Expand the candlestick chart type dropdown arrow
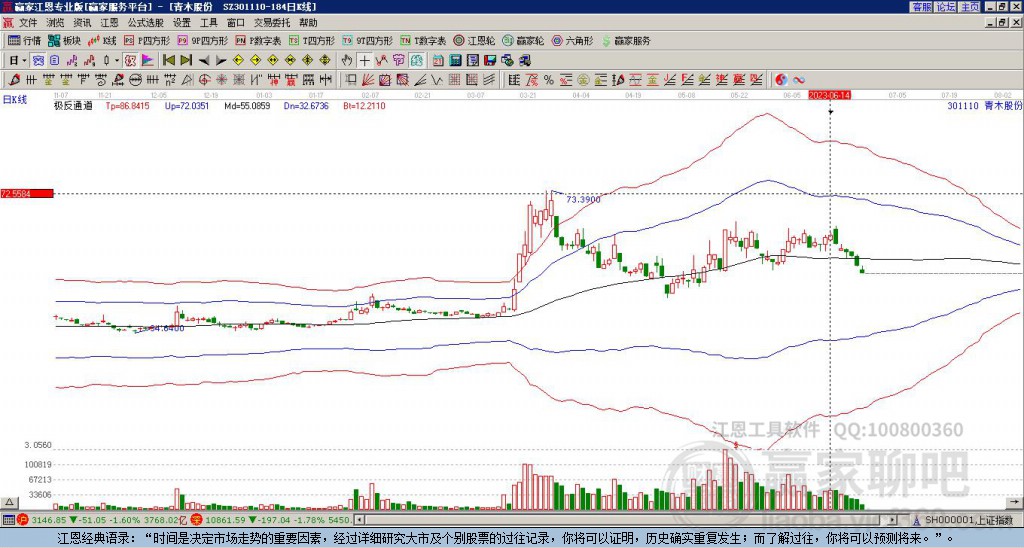The width and height of the screenshot is (1024, 548). (x=117, y=61)
